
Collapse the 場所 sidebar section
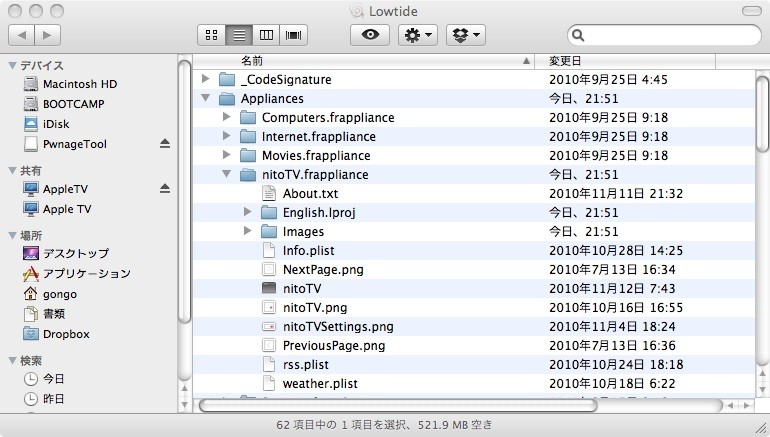13,236
